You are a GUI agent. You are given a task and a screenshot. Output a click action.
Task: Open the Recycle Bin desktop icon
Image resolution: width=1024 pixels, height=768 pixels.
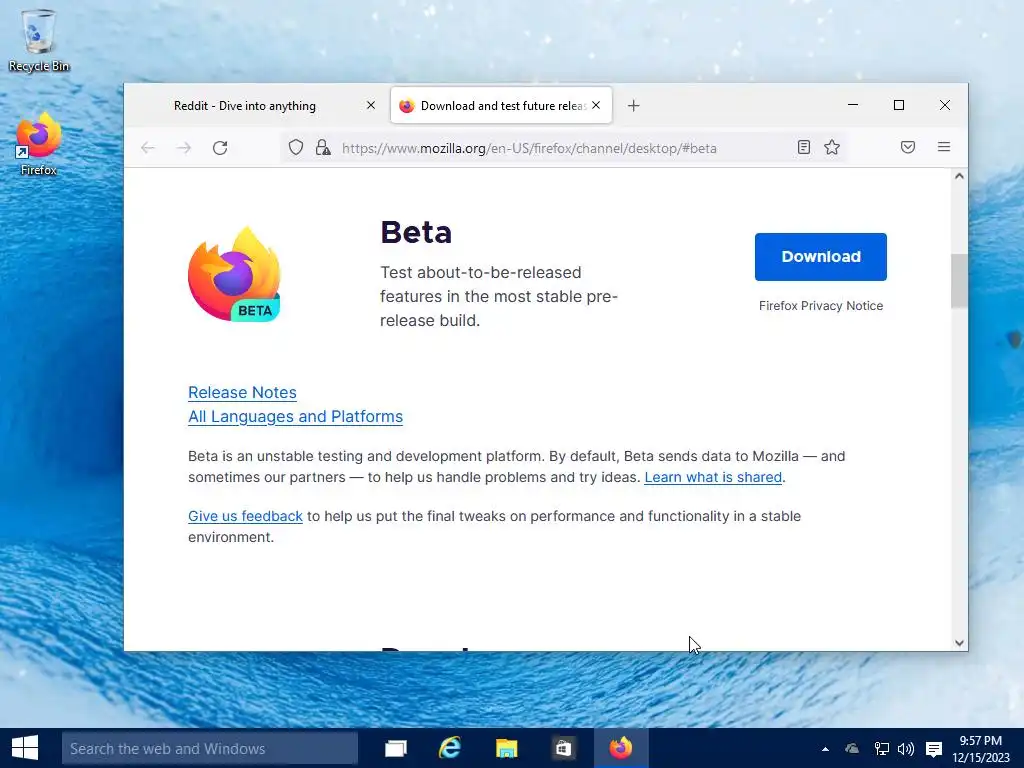[39, 40]
